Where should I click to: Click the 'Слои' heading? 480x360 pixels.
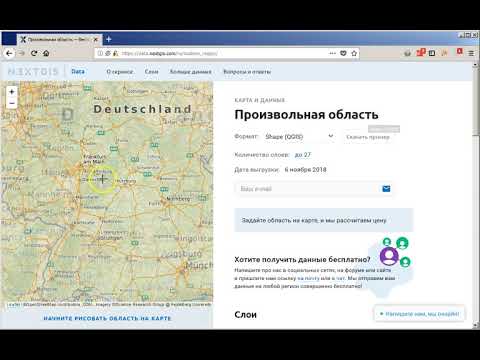tap(245, 315)
